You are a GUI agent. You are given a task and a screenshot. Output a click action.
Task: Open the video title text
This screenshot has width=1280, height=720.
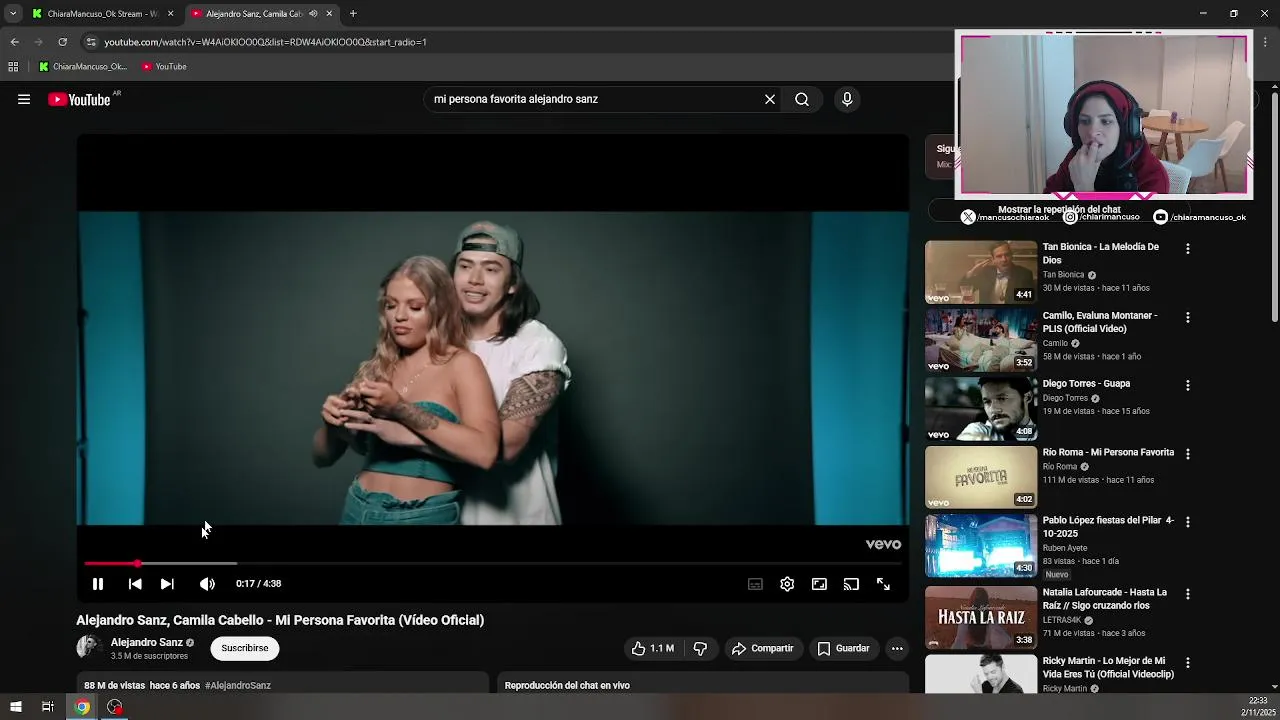pos(280,620)
